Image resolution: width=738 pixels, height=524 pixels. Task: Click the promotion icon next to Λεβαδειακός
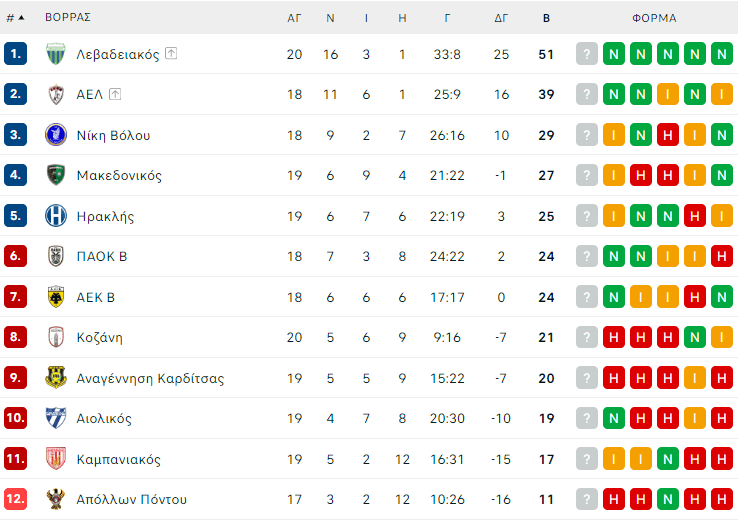point(171,54)
